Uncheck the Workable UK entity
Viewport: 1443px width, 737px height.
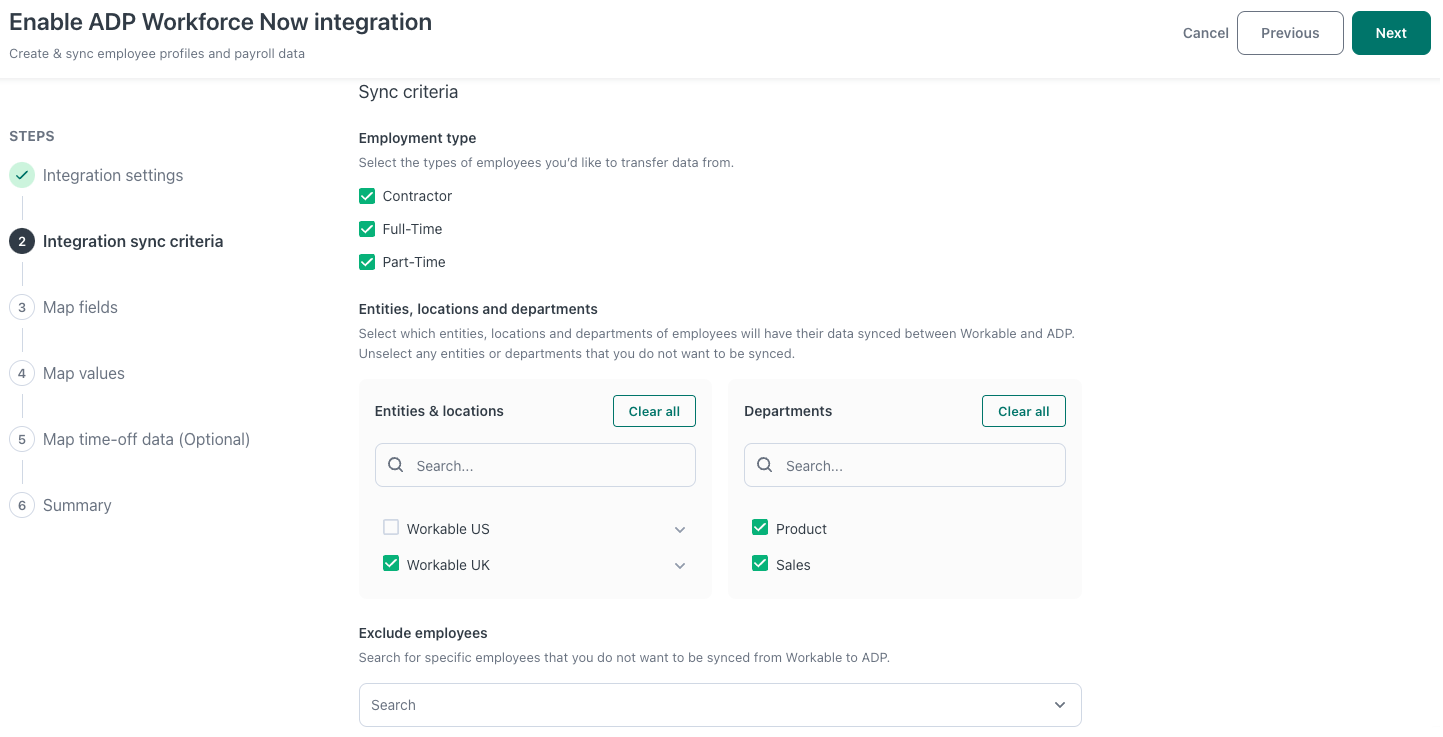[391, 564]
